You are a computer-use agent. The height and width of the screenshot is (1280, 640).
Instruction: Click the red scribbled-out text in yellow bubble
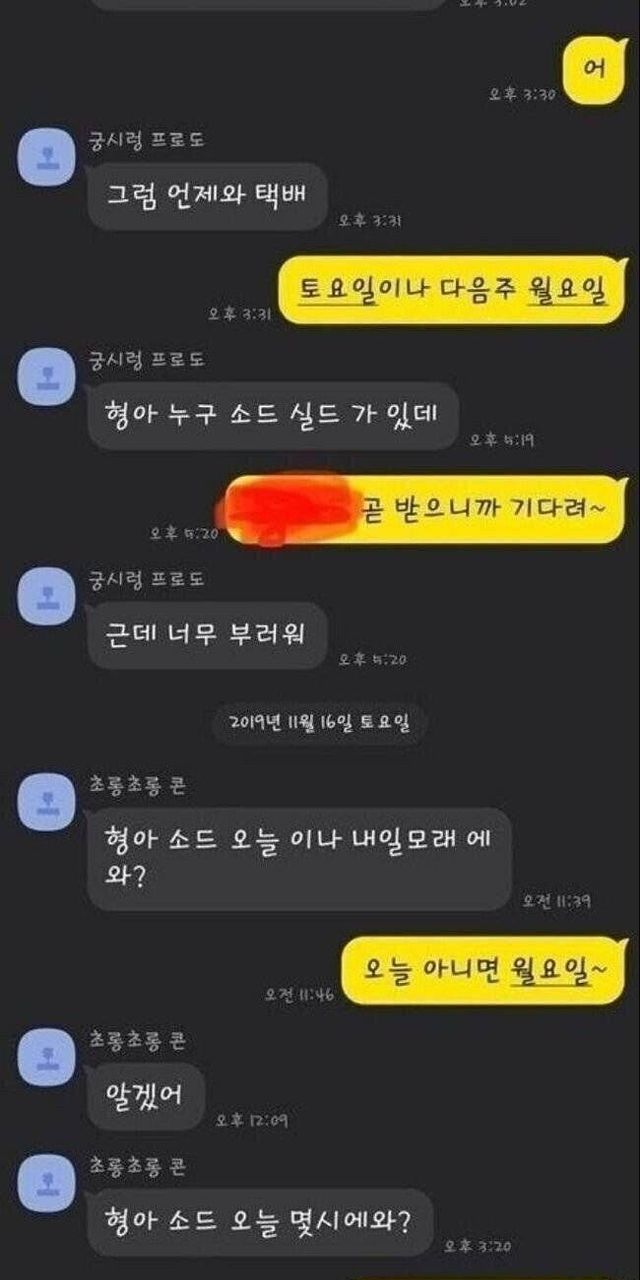pyautogui.click(x=290, y=508)
